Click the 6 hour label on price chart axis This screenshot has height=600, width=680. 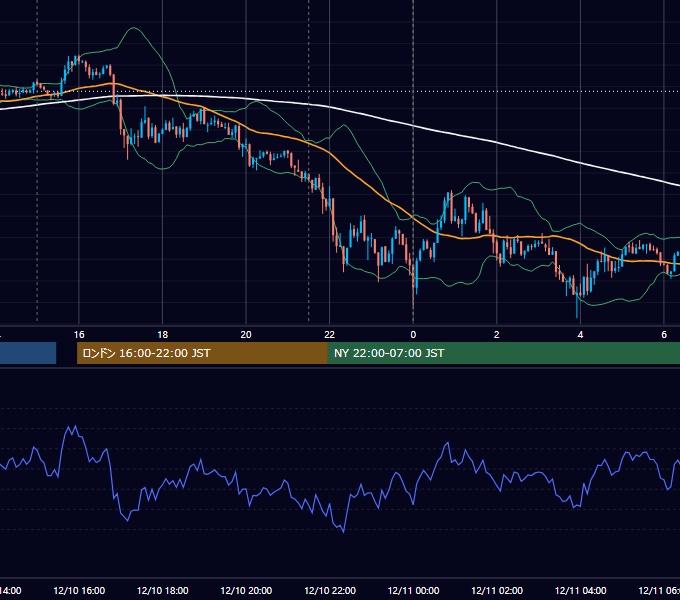[x=664, y=335]
